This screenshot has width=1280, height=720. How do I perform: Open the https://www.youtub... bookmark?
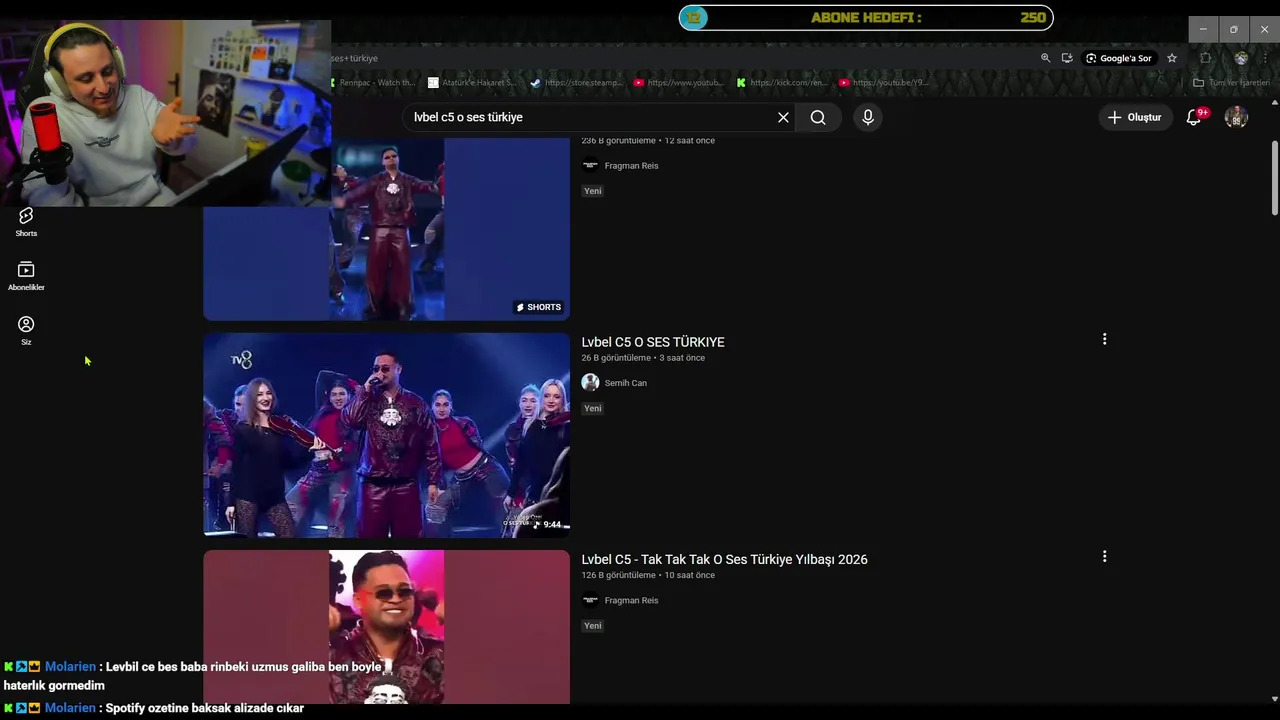click(679, 83)
